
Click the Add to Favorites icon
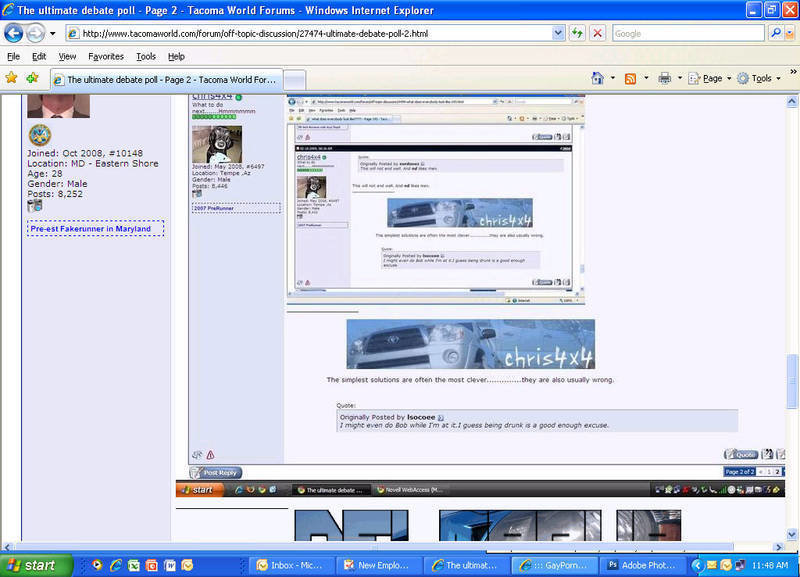pyautogui.click(x=33, y=78)
